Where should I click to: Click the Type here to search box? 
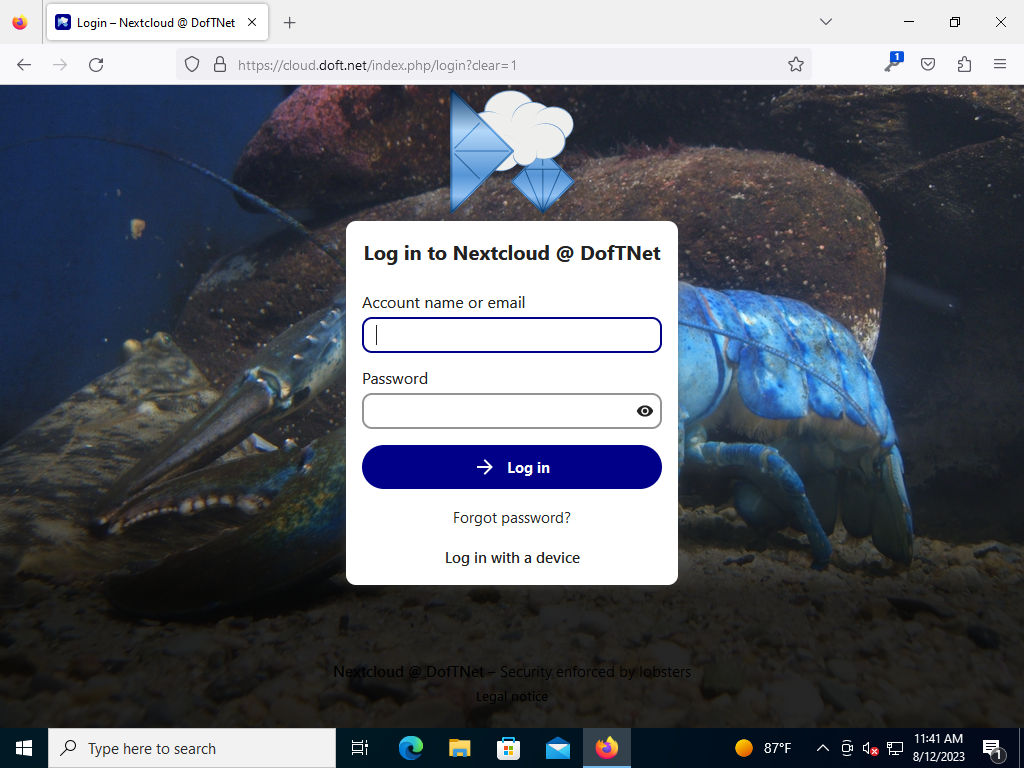click(x=192, y=748)
